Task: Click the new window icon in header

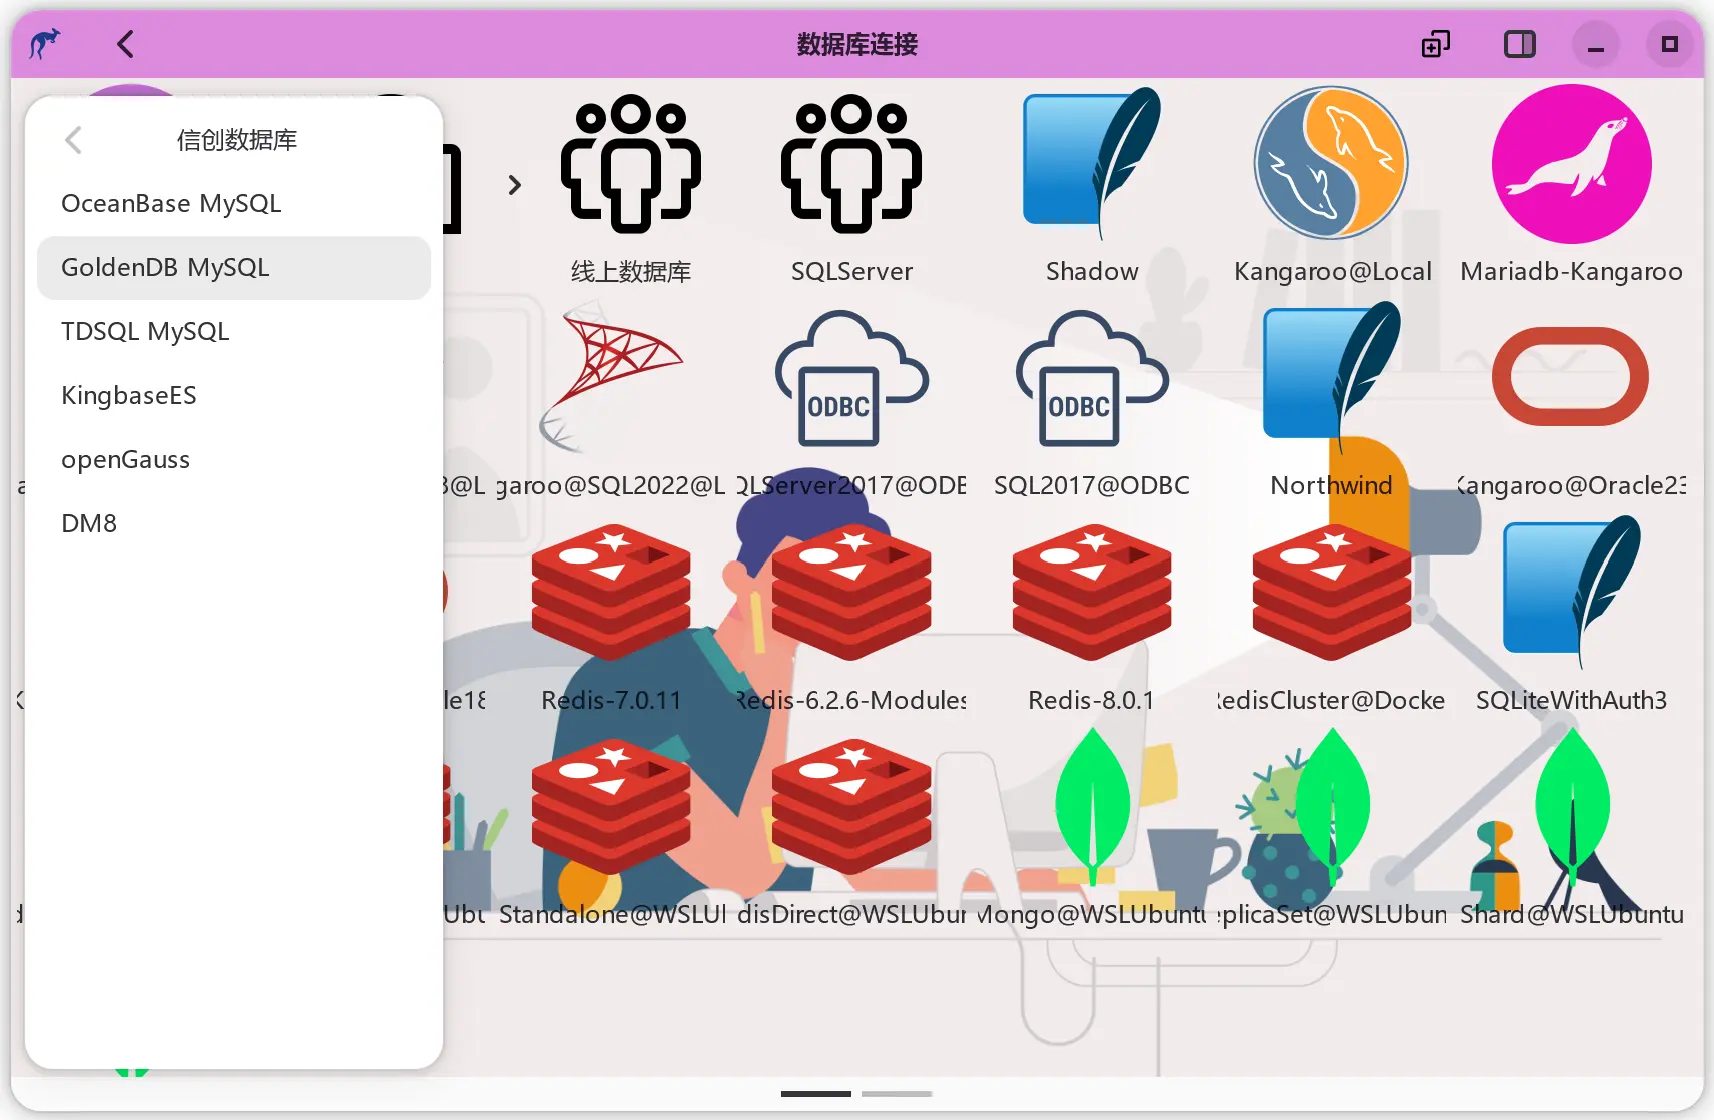Action: [x=1436, y=44]
